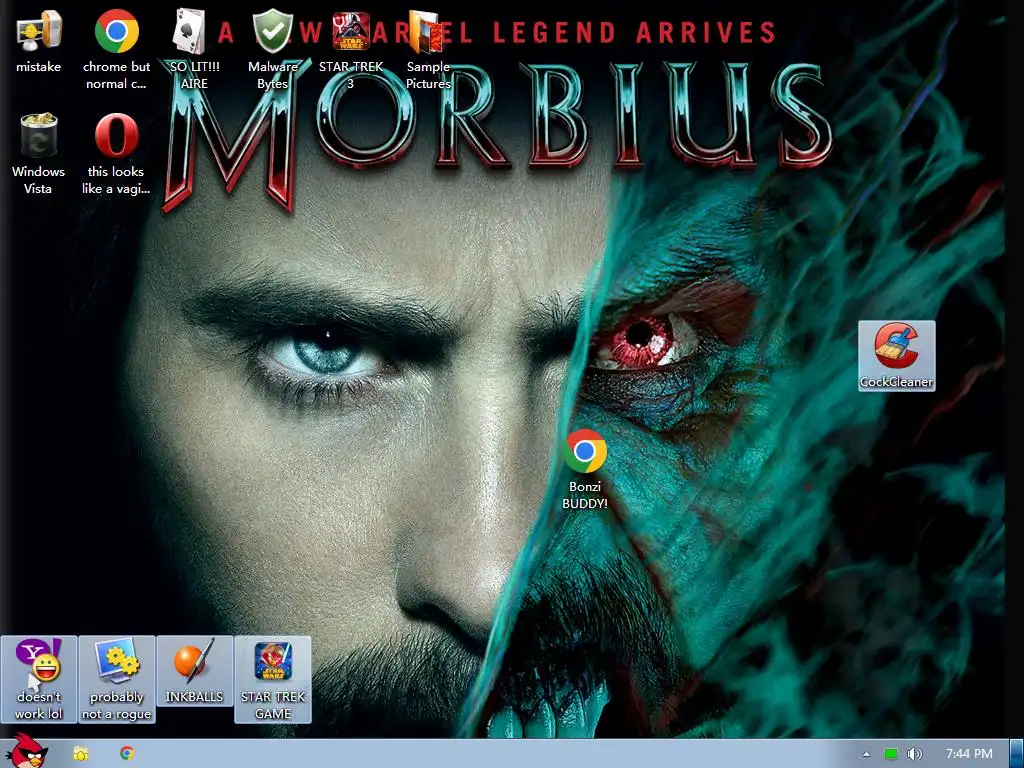Open Chrome from the taskbar
Screen dimensions: 1024x768
point(127,754)
